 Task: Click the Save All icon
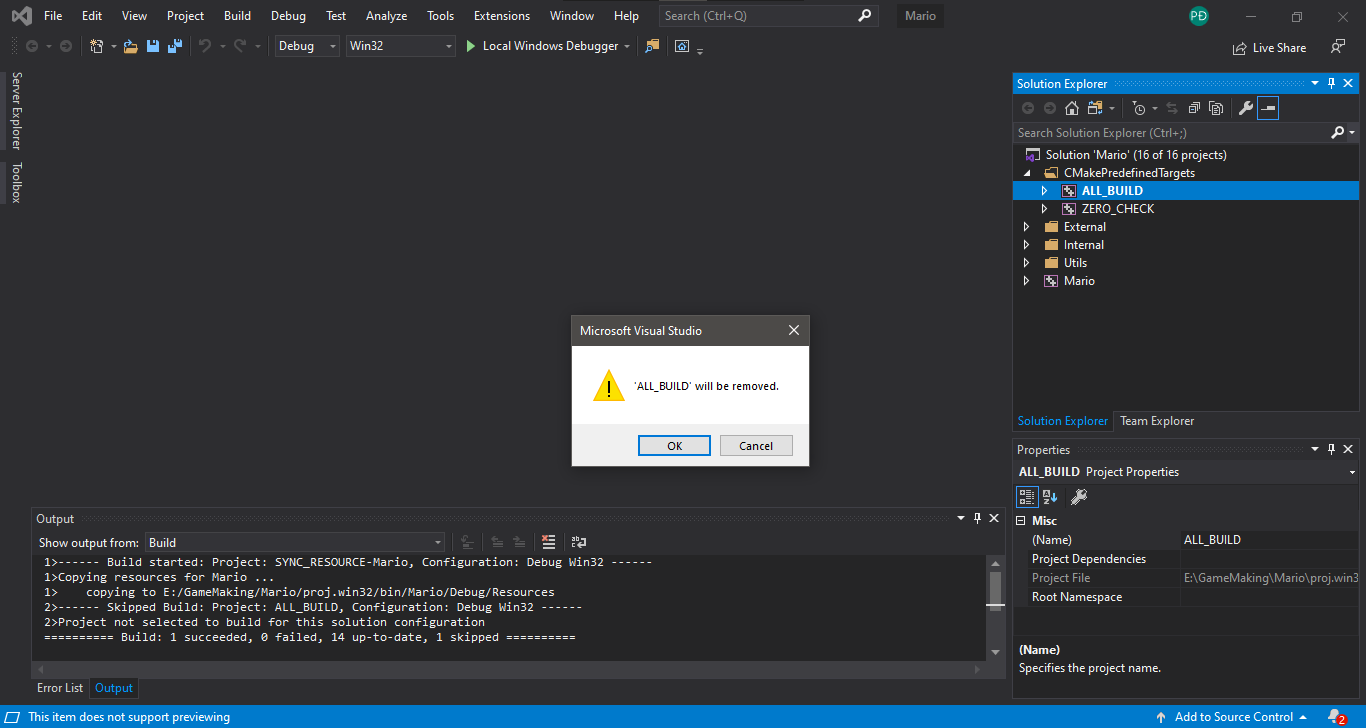click(175, 46)
